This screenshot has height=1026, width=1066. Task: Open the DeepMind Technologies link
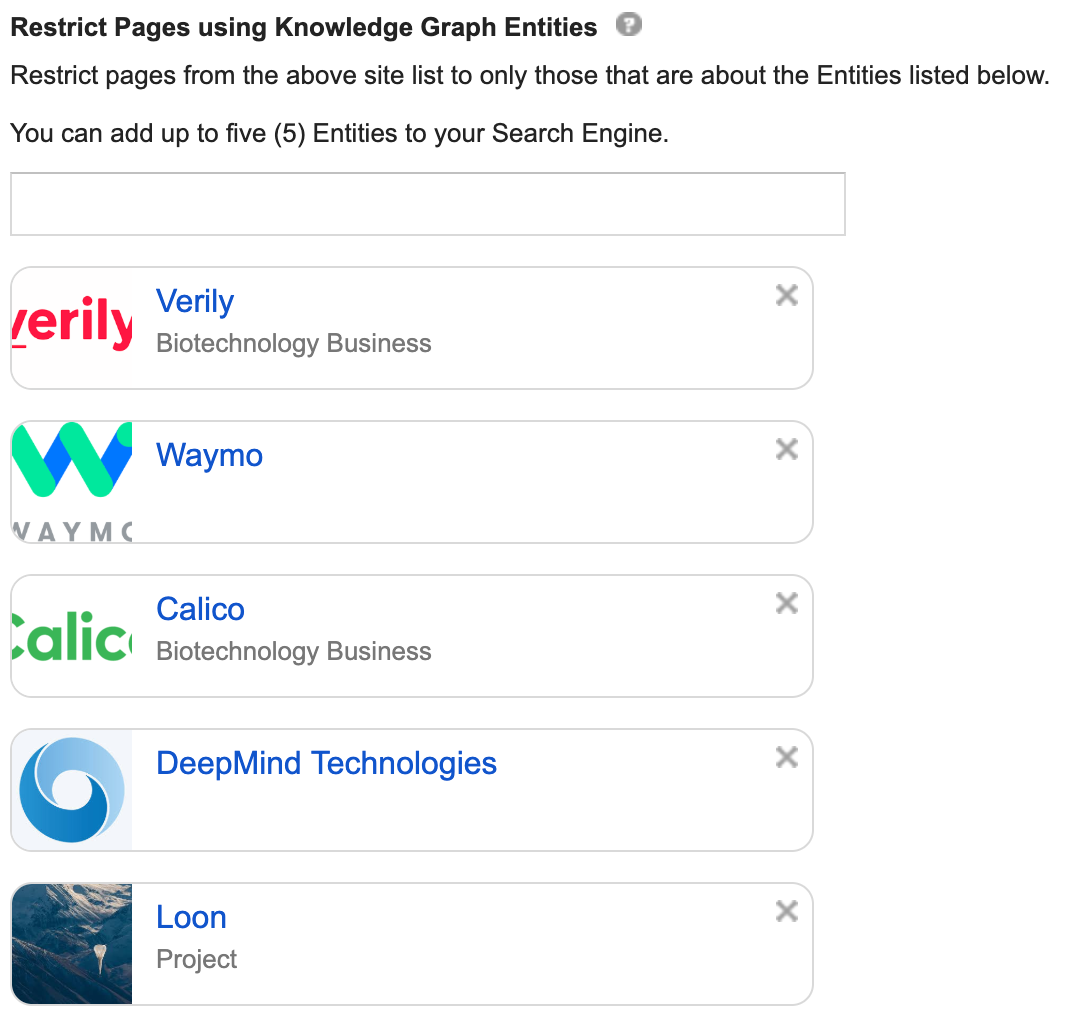click(326, 764)
